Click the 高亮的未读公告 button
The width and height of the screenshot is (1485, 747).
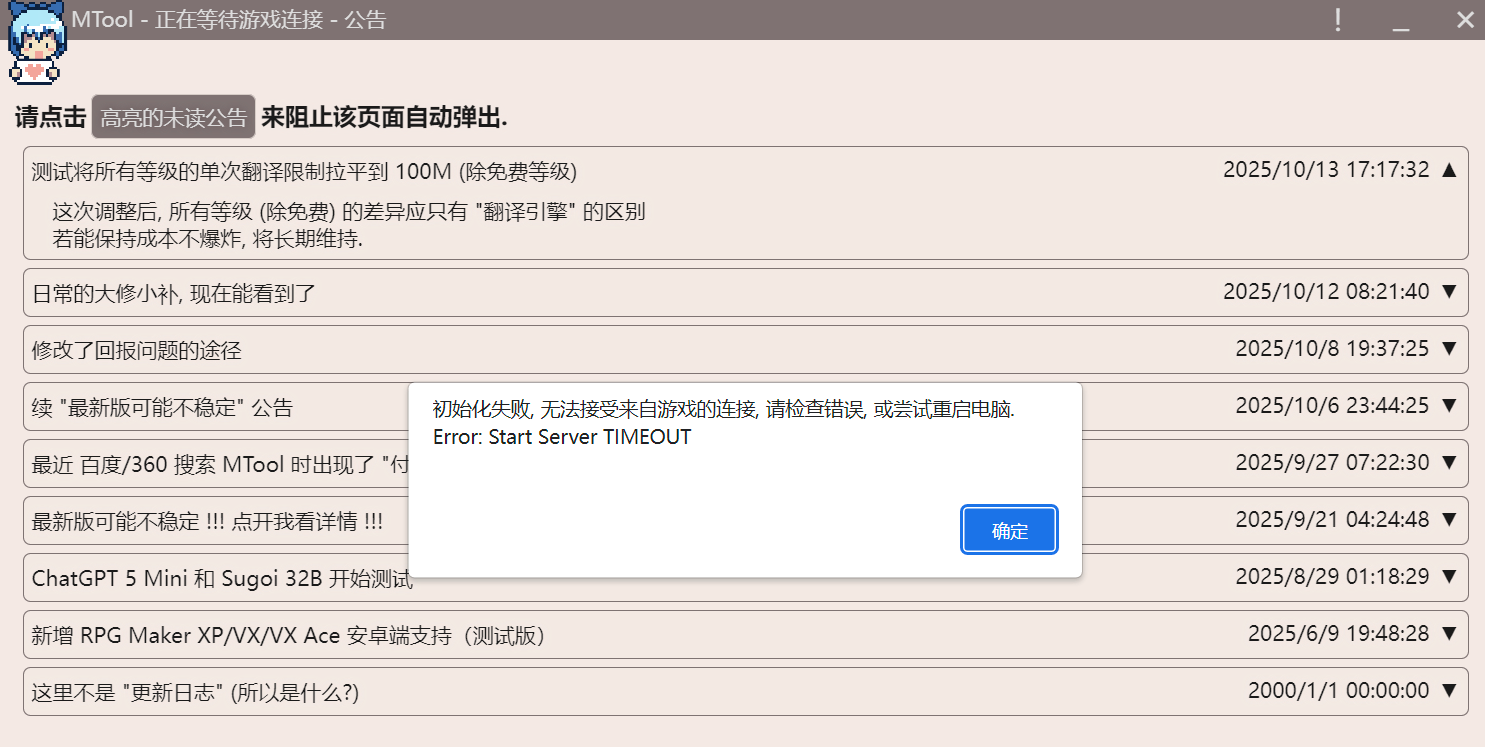pyautogui.click(x=173, y=118)
